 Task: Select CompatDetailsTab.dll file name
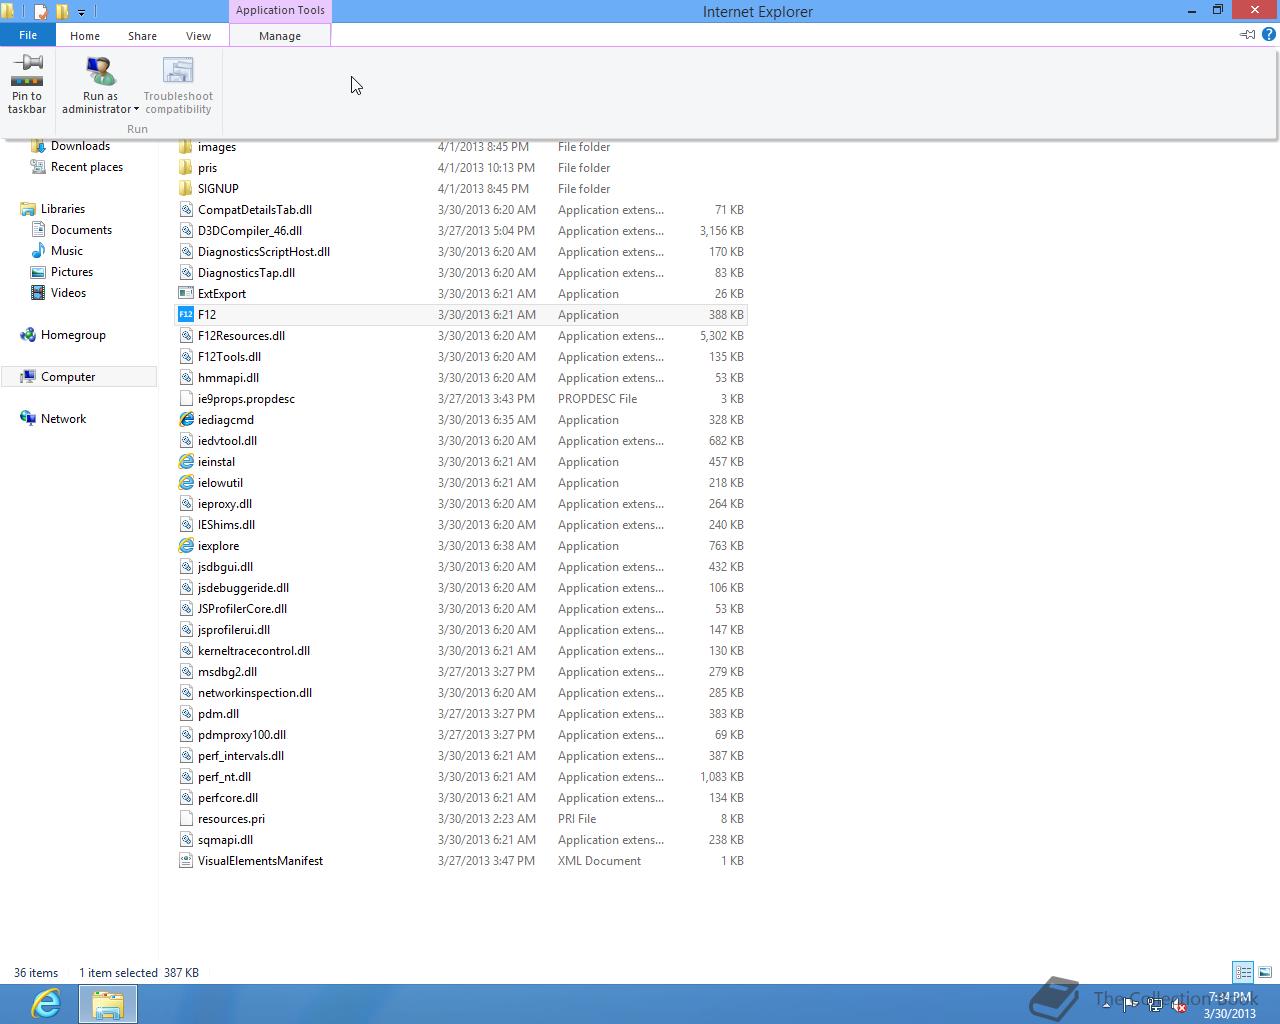pos(255,210)
